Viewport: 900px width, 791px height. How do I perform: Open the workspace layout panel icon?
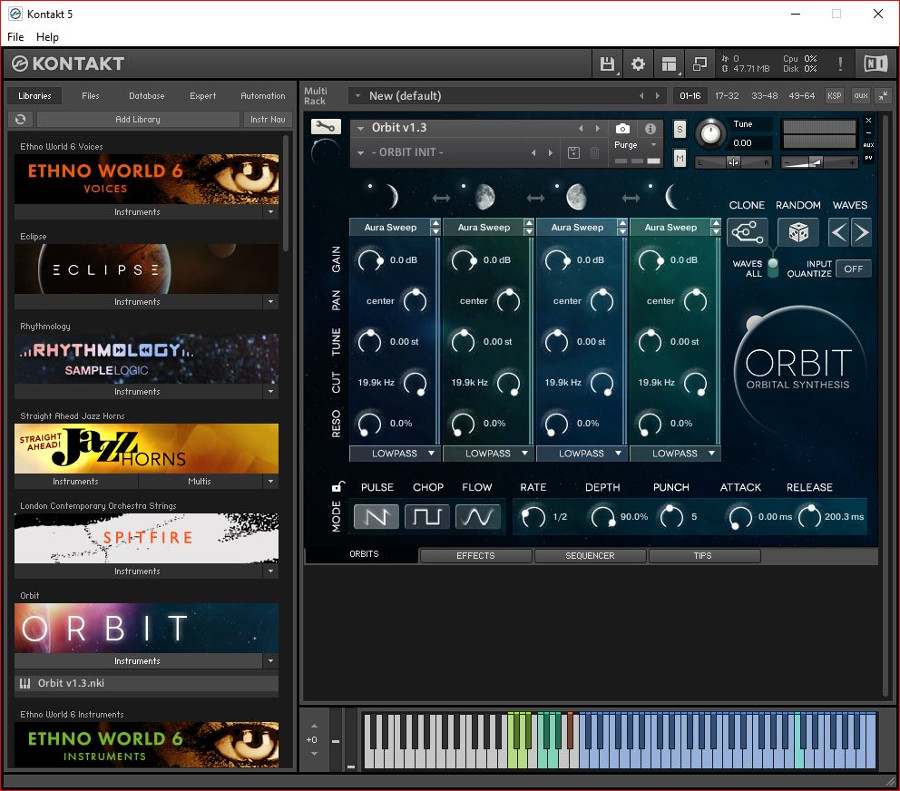[669, 64]
